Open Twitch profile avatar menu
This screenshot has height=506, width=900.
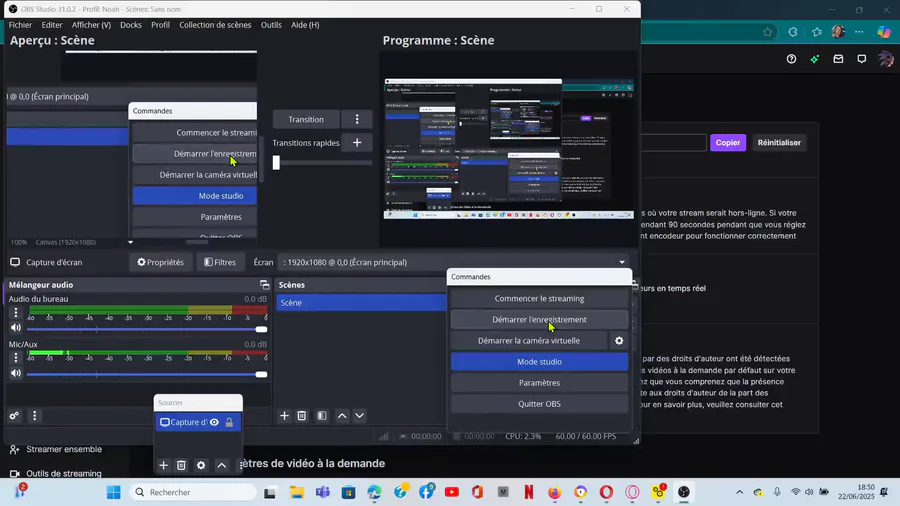886,59
